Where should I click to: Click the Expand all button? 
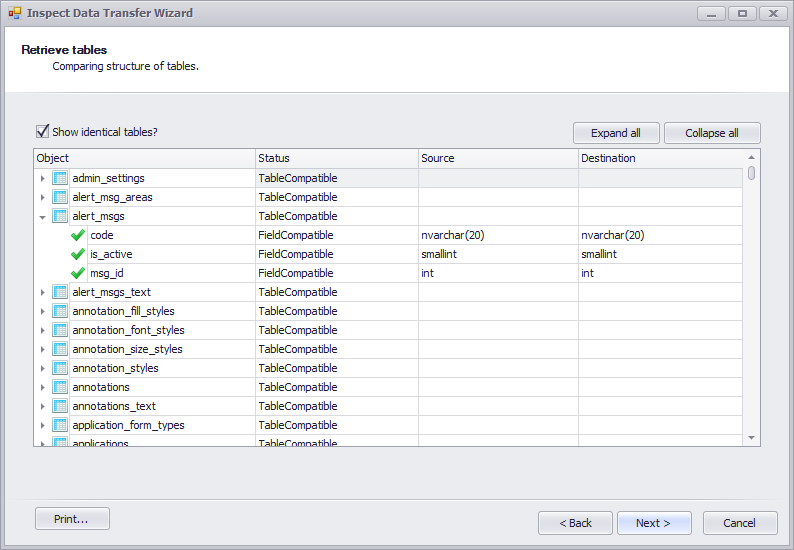616,133
